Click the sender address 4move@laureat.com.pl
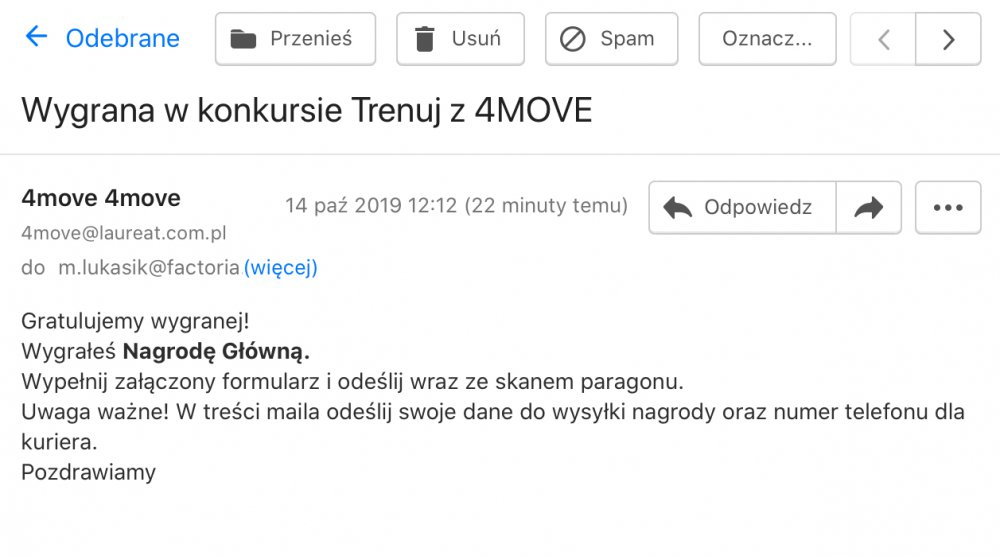Image resolution: width=1000 pixels, height=556 pixels. point(124,233)
